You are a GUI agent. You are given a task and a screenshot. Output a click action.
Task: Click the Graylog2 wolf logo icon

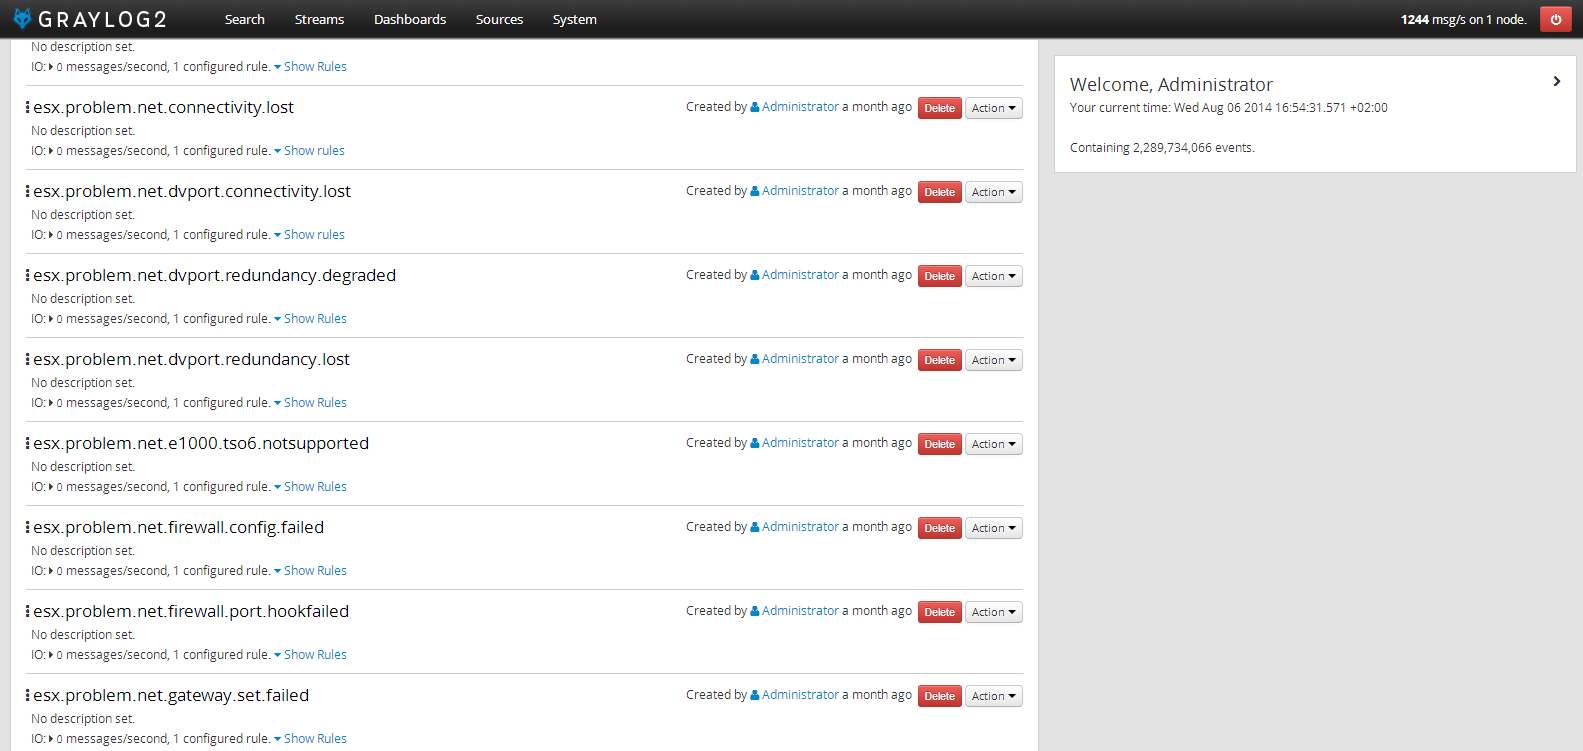pyautogui.click(x=22, y=18)
